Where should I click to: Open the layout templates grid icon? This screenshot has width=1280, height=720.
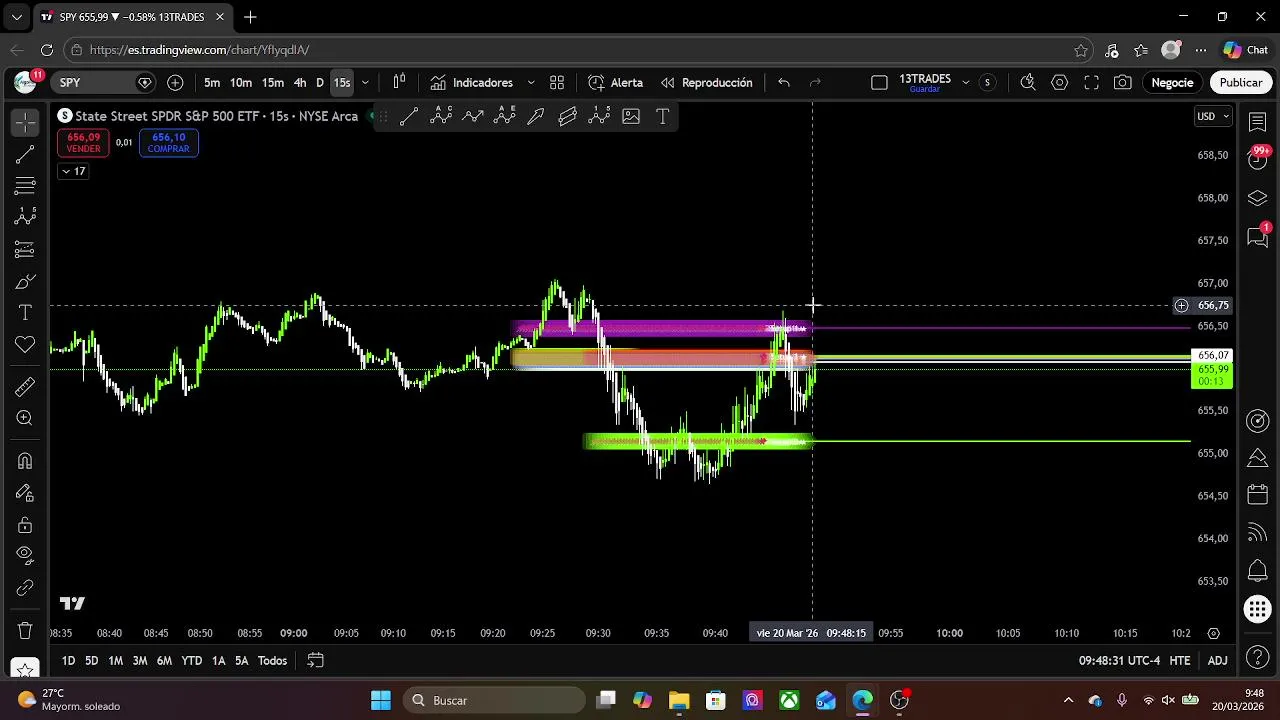(557, 83)
